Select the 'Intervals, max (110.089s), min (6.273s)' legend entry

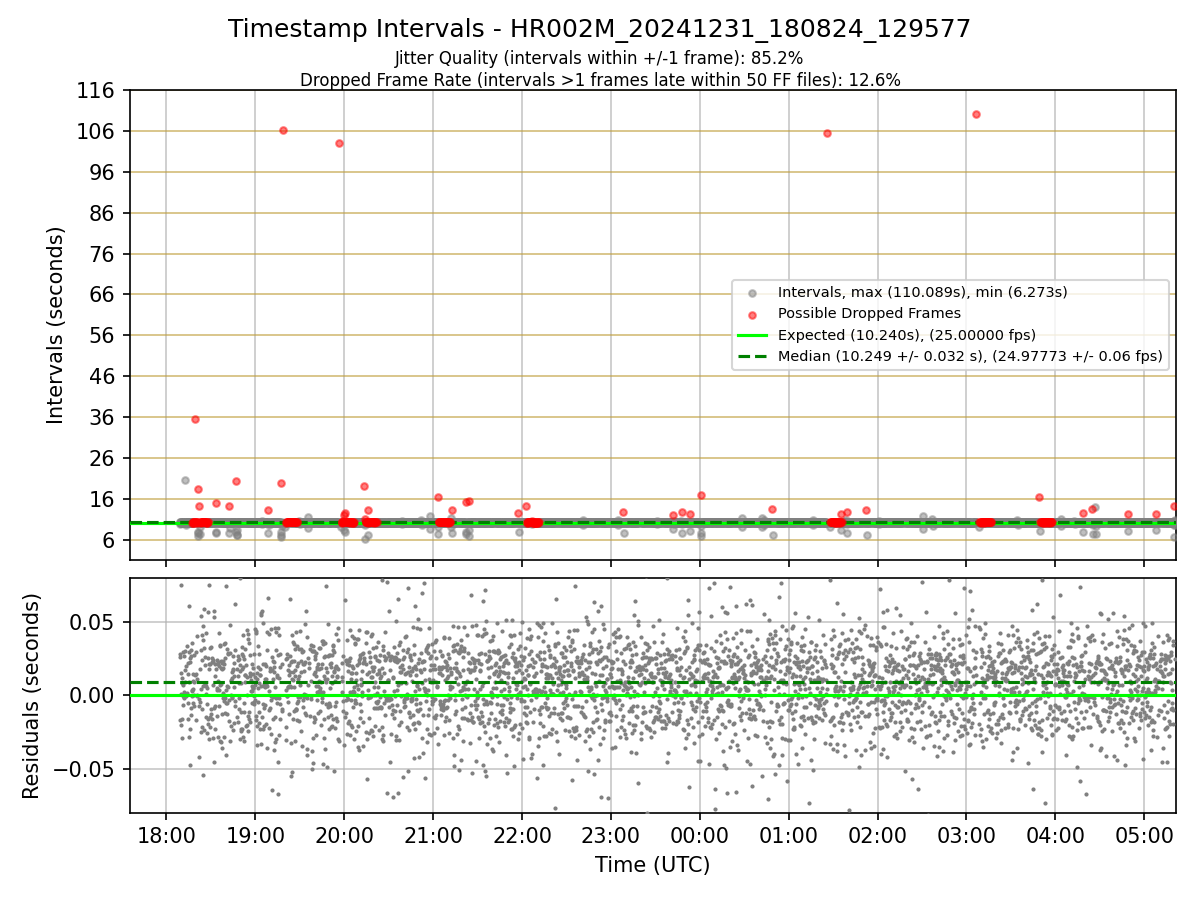pyautogui.click(x=922, y=292)
